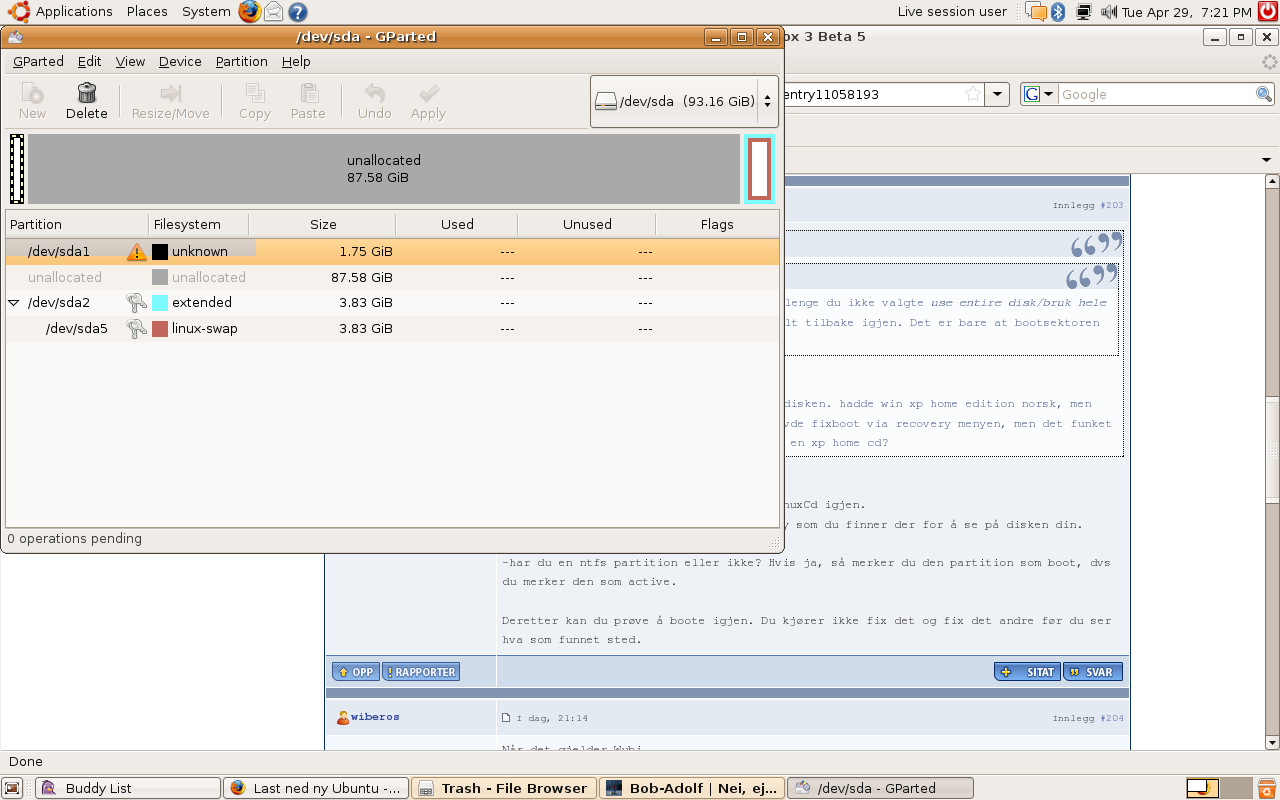
Task: Open the Partition menu in GParted
Action: tap(241, 61)
